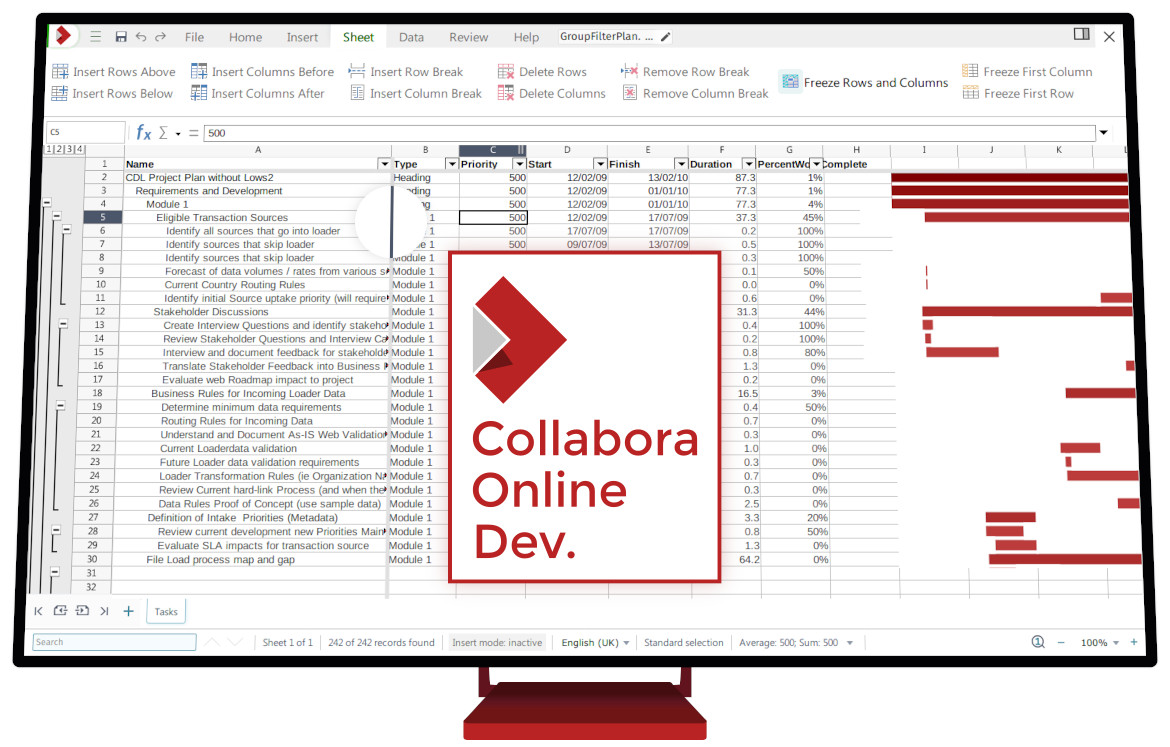Toggle the sidebar panel icon
The width and height of the screenshot is (1170, 747).
1081,34
